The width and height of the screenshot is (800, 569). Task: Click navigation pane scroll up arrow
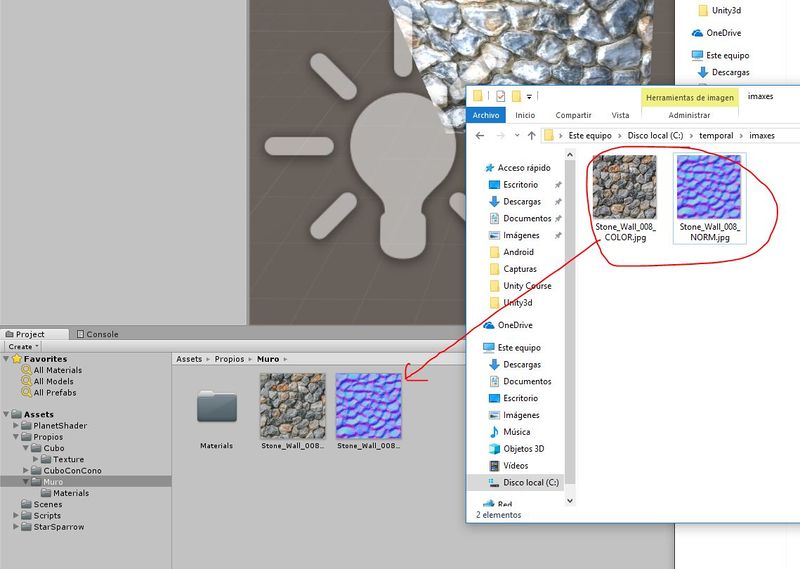tap(570, 155)
